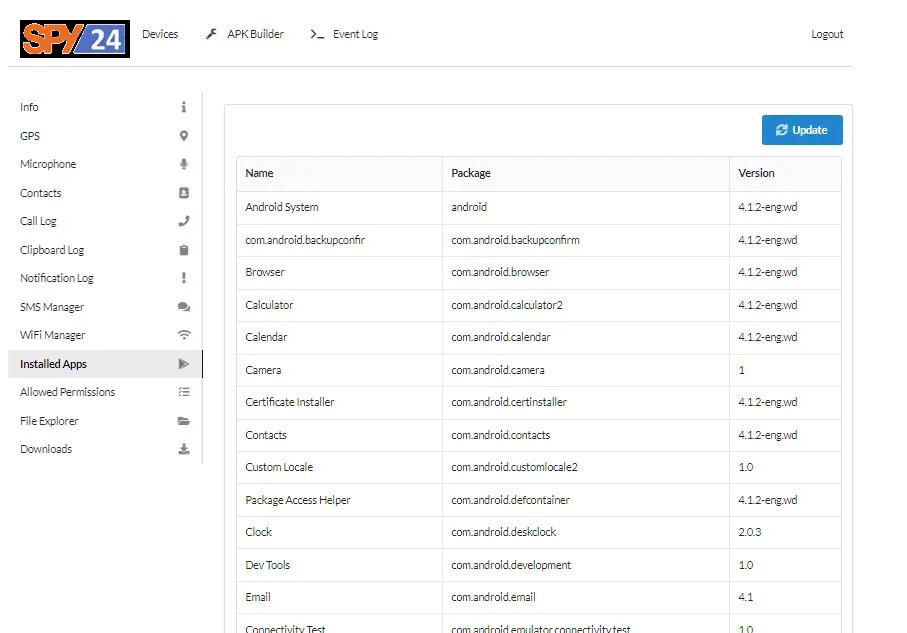Go to Downloads section
Viewport: 907px width, 633px height.
click(x=105, y=449)
